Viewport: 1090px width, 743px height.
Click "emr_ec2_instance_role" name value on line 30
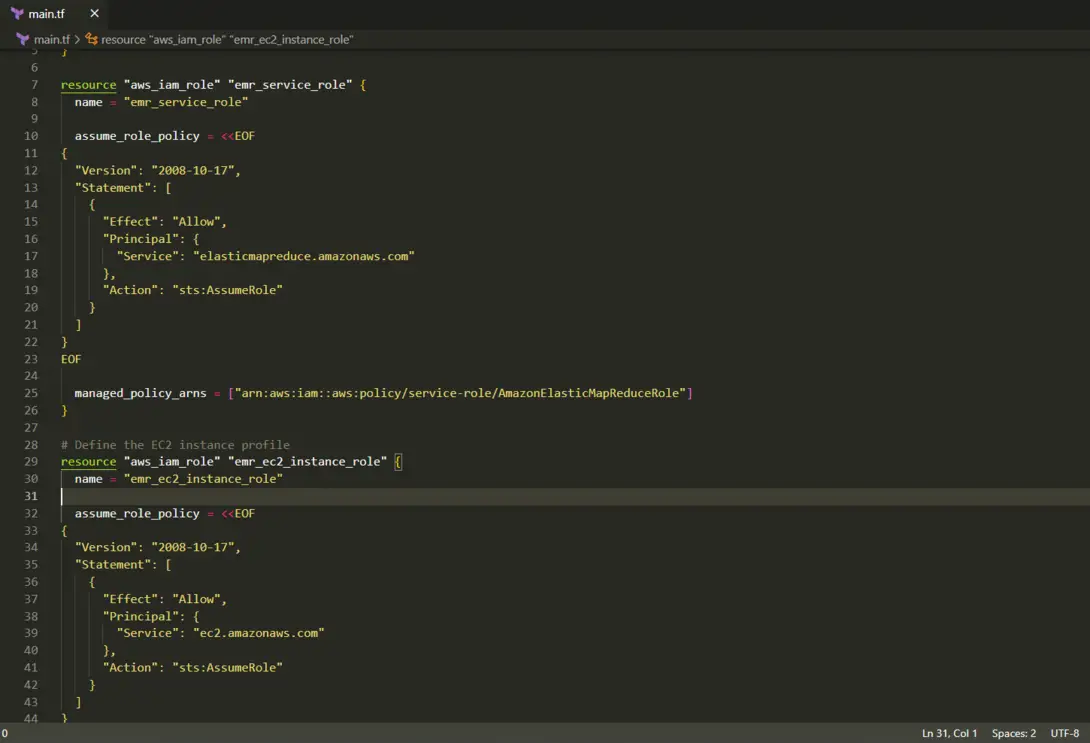click(x=203, y=479)
